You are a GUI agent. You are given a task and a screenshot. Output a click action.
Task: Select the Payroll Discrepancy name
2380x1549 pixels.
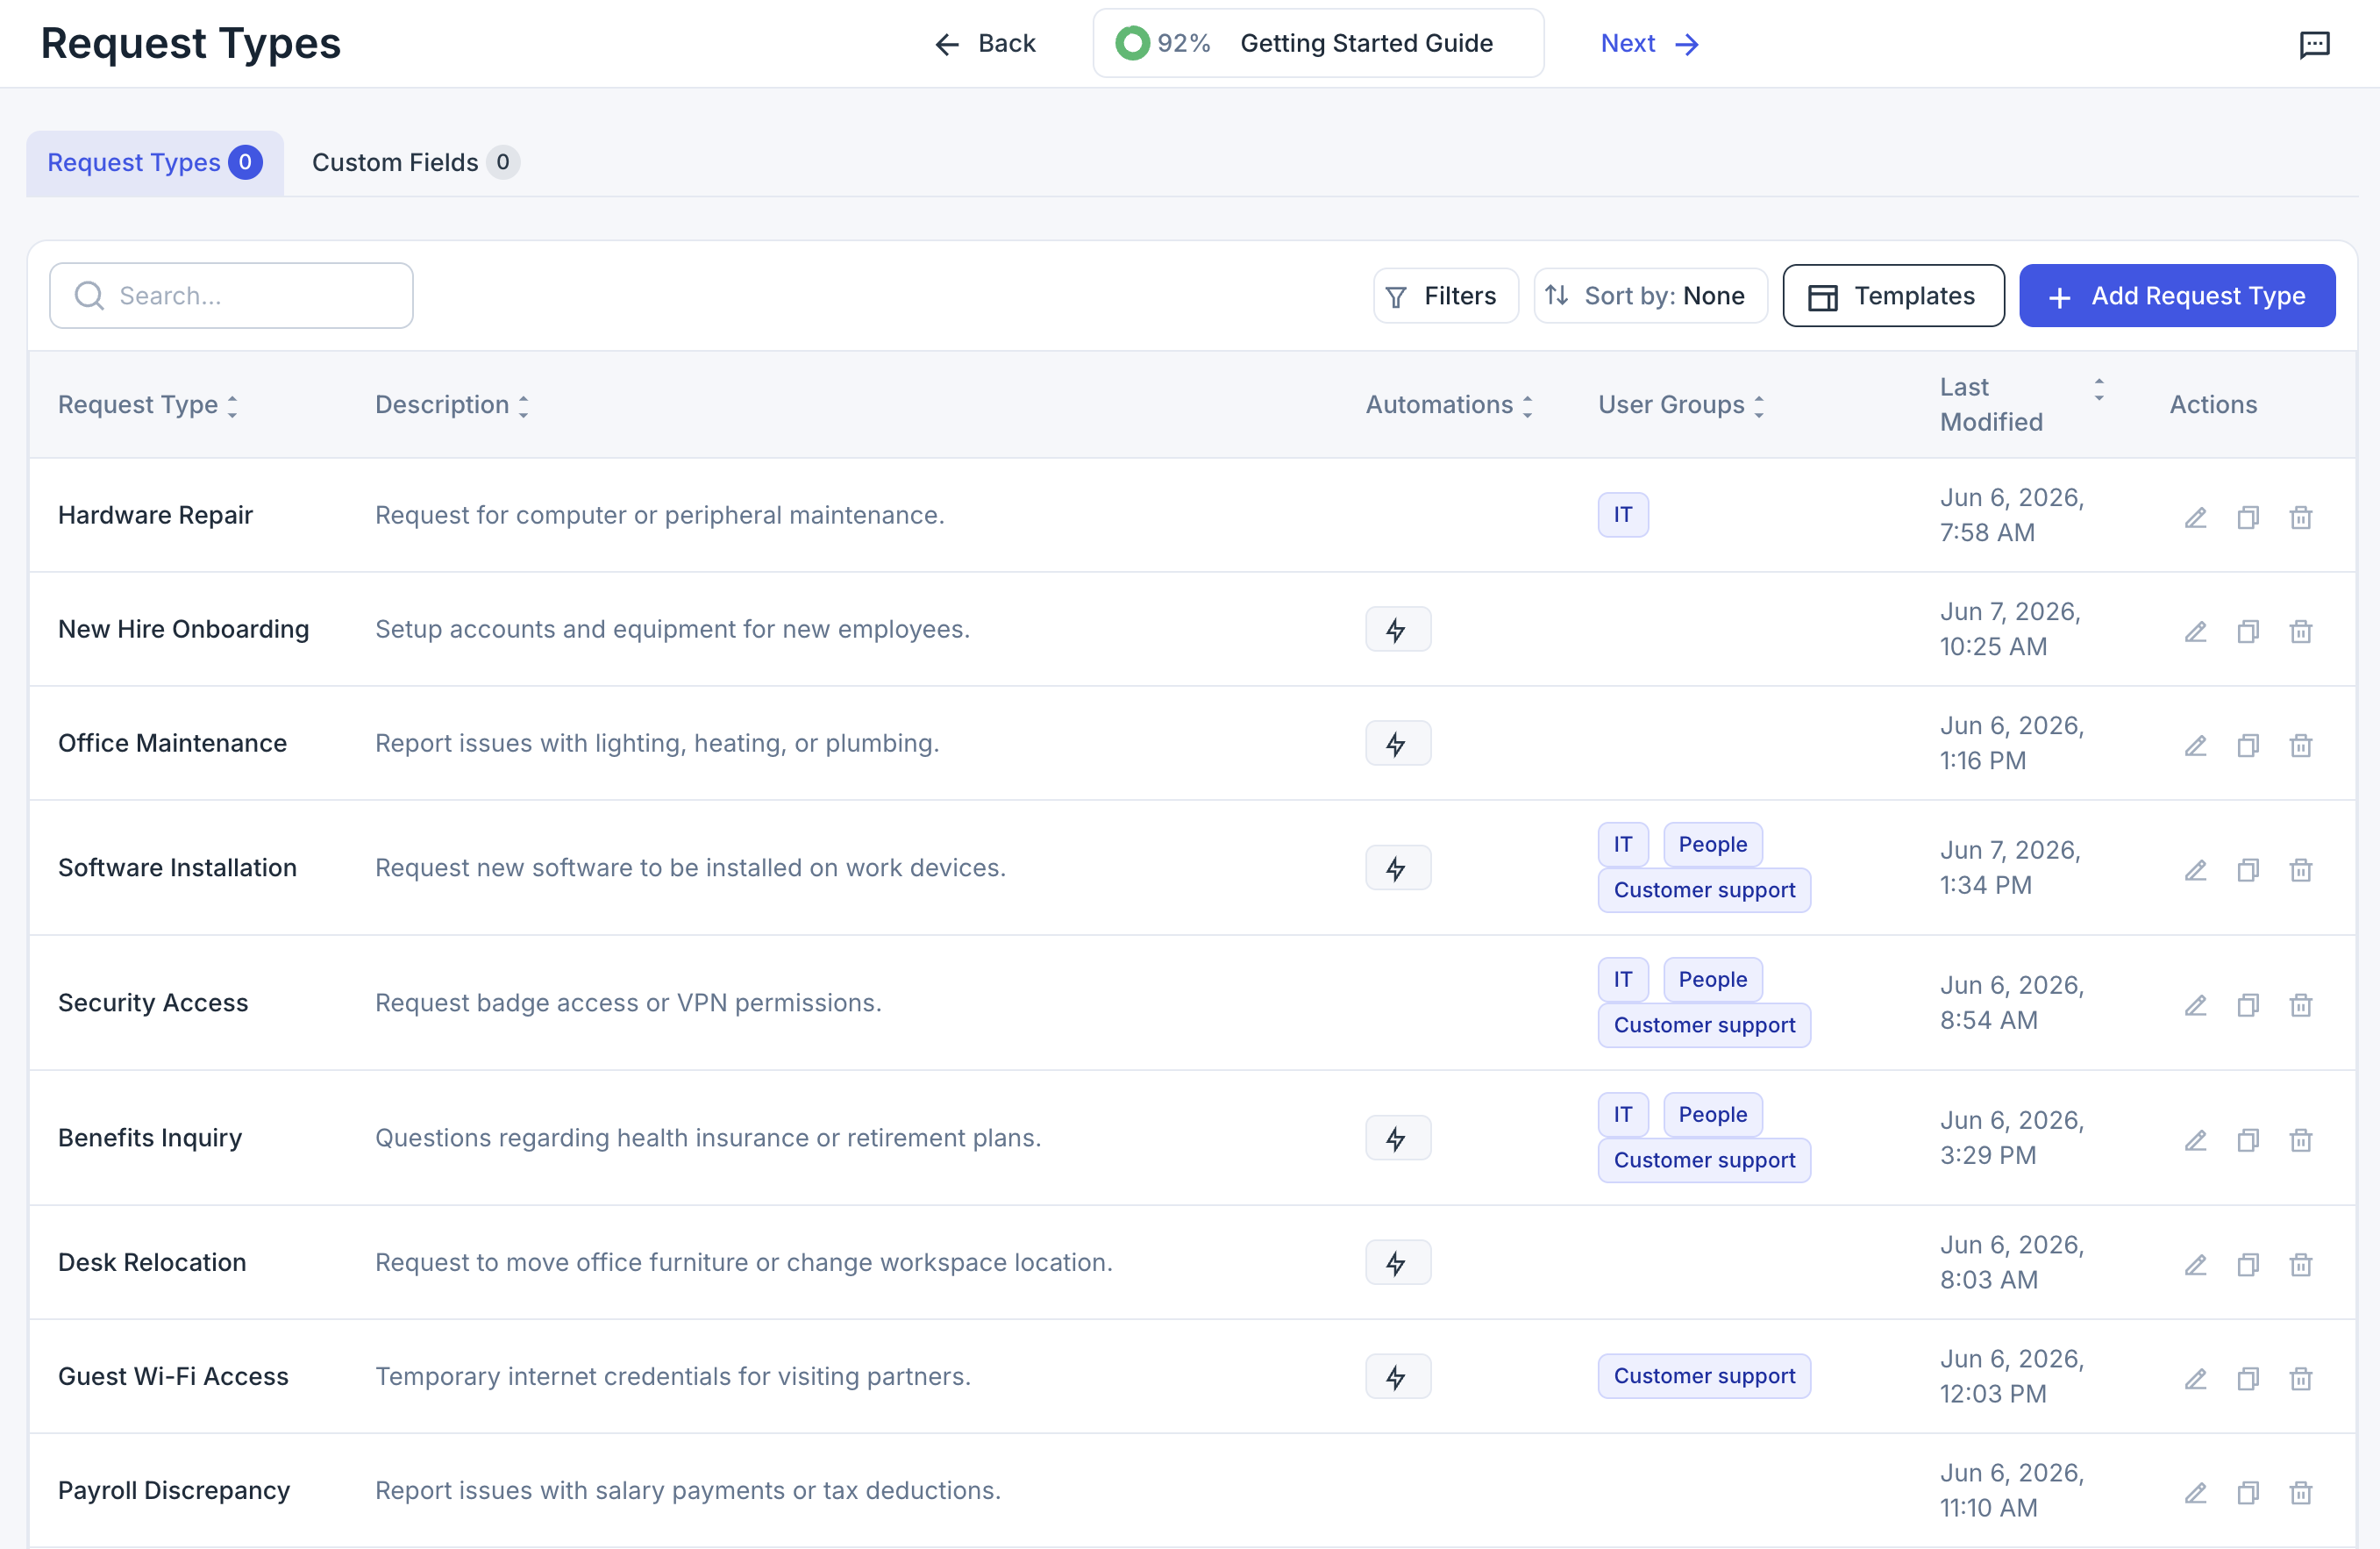174,1490
